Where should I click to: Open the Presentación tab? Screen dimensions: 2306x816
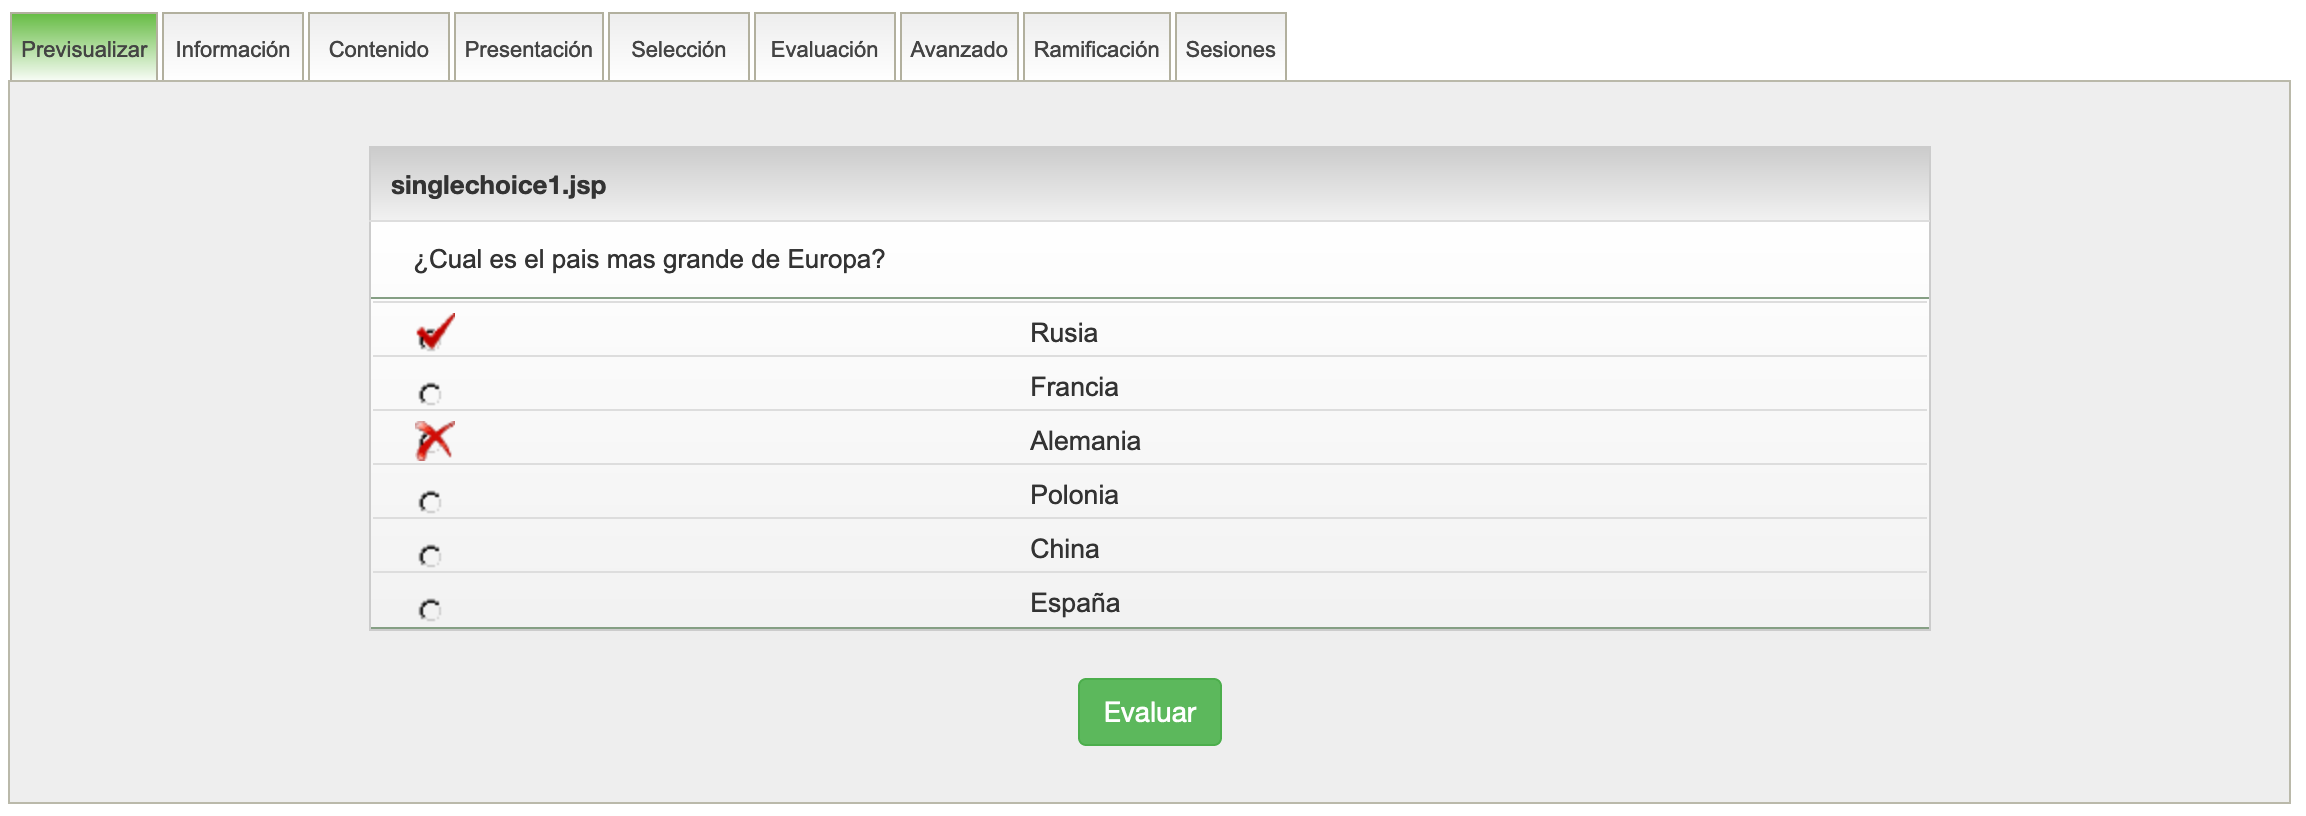pyautogui.click(x=528, y=49)
